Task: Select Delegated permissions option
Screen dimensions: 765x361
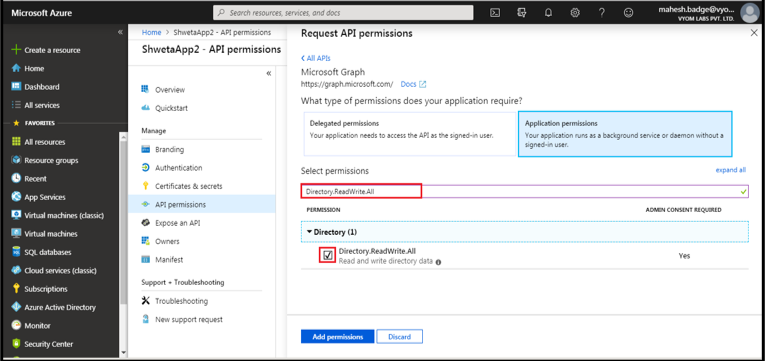Action: coord(410,134)
